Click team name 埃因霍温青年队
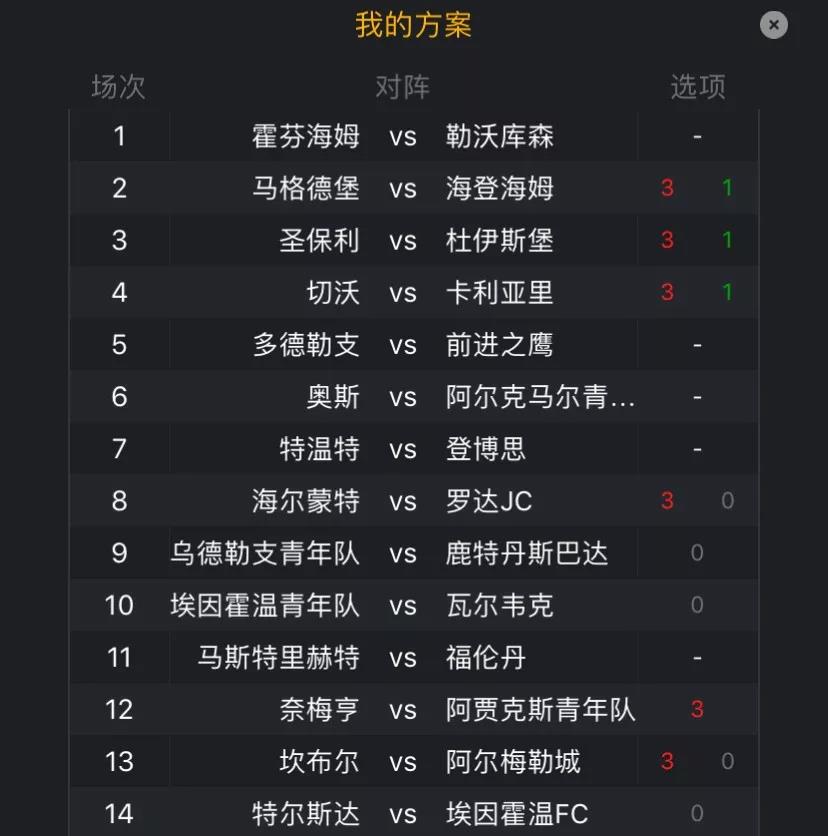This screenshot has width=828, height=836. (264, 605)
